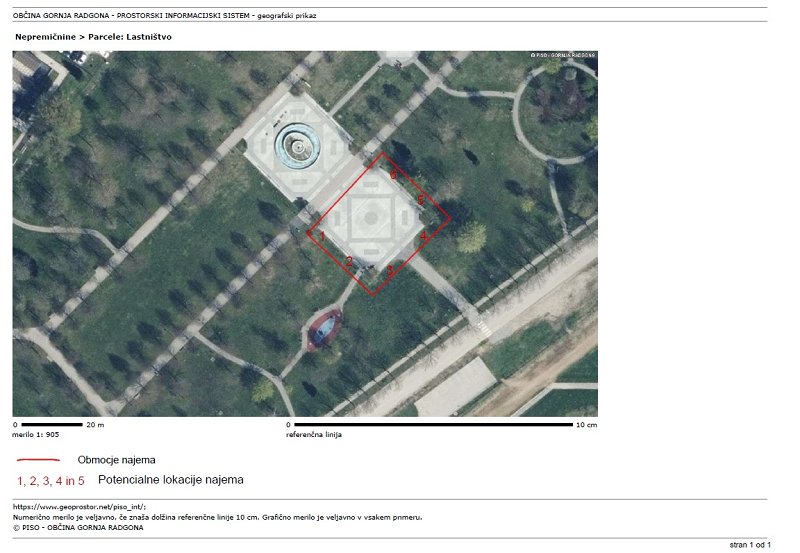Click the red location number 1 on the map
800x553 pixels.
(x=322, y=236)
